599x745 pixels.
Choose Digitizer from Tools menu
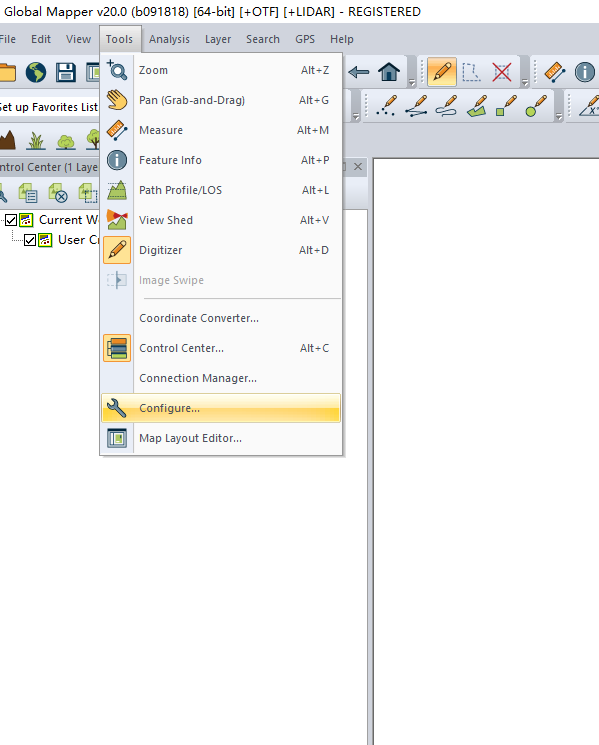click(x=221, y=250)
